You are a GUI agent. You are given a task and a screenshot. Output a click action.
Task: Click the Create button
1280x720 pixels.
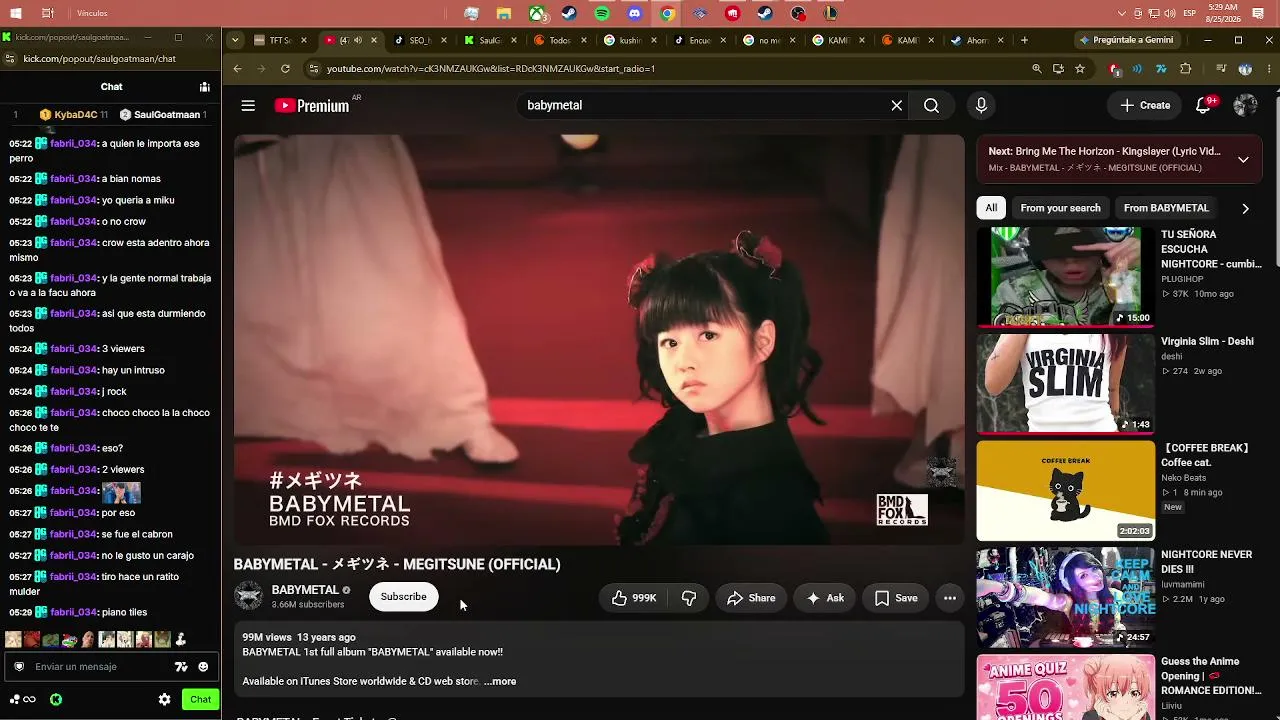(1145, 105)
